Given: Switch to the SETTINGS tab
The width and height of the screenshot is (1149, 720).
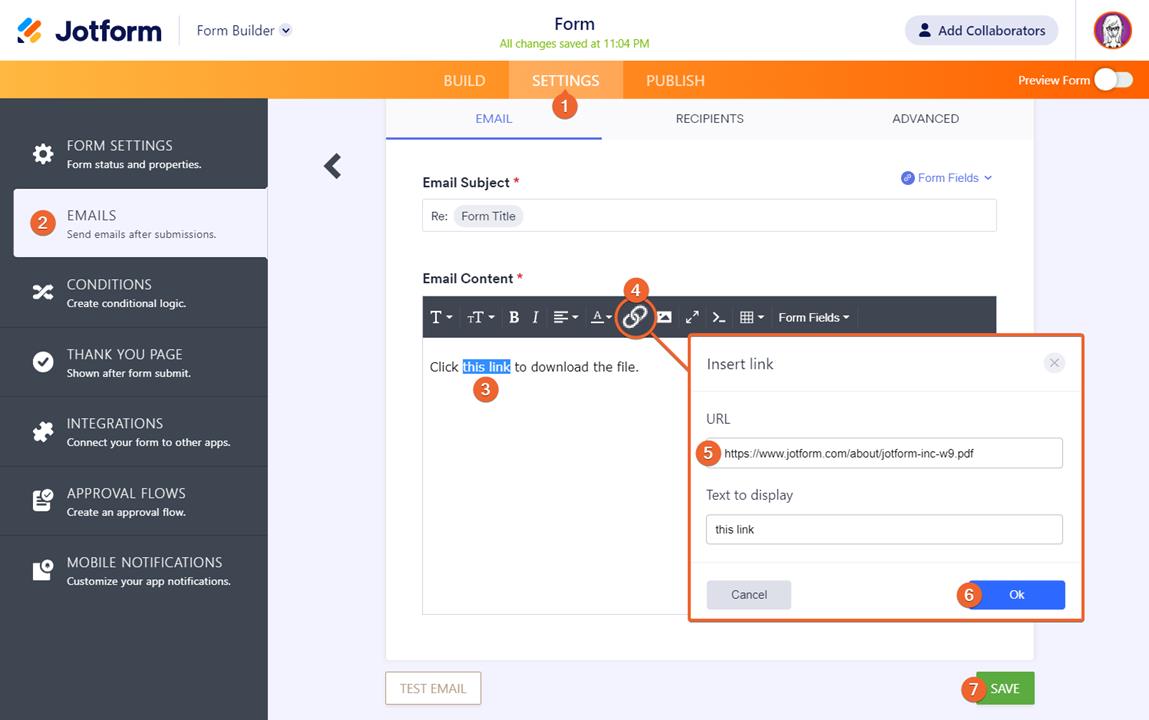Looking at the screenshot, I should [566, 81].
